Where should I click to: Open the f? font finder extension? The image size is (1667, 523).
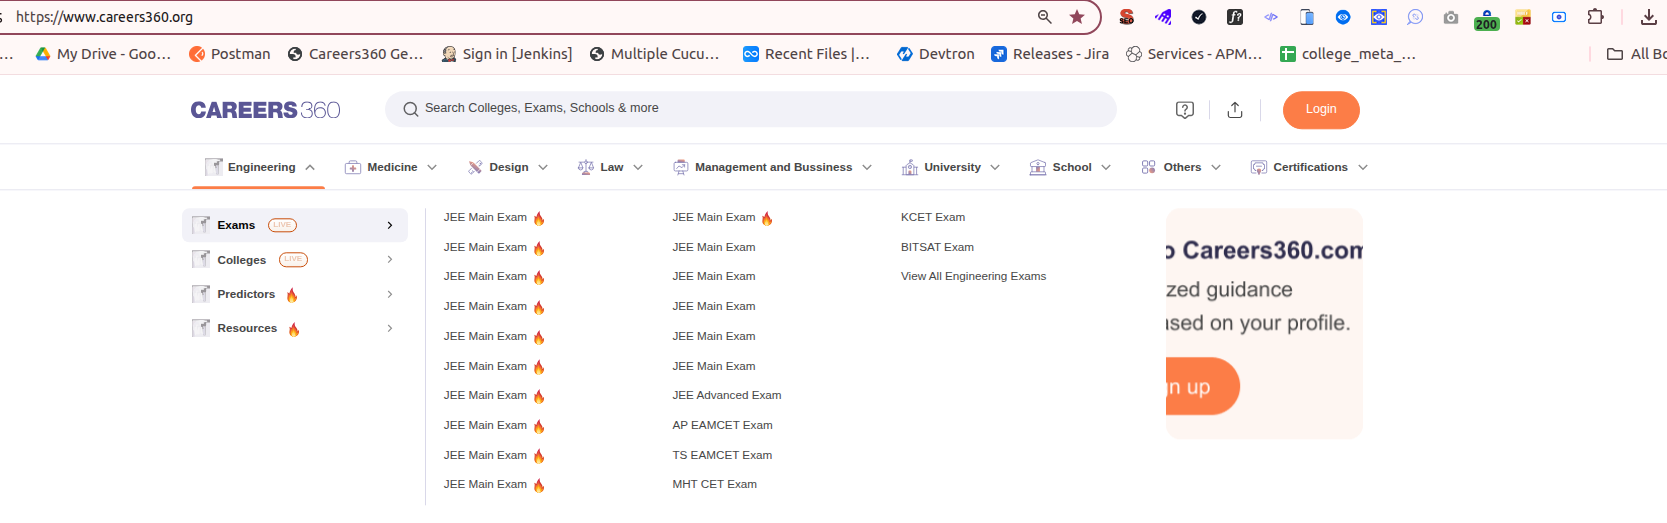point(1235,17)
